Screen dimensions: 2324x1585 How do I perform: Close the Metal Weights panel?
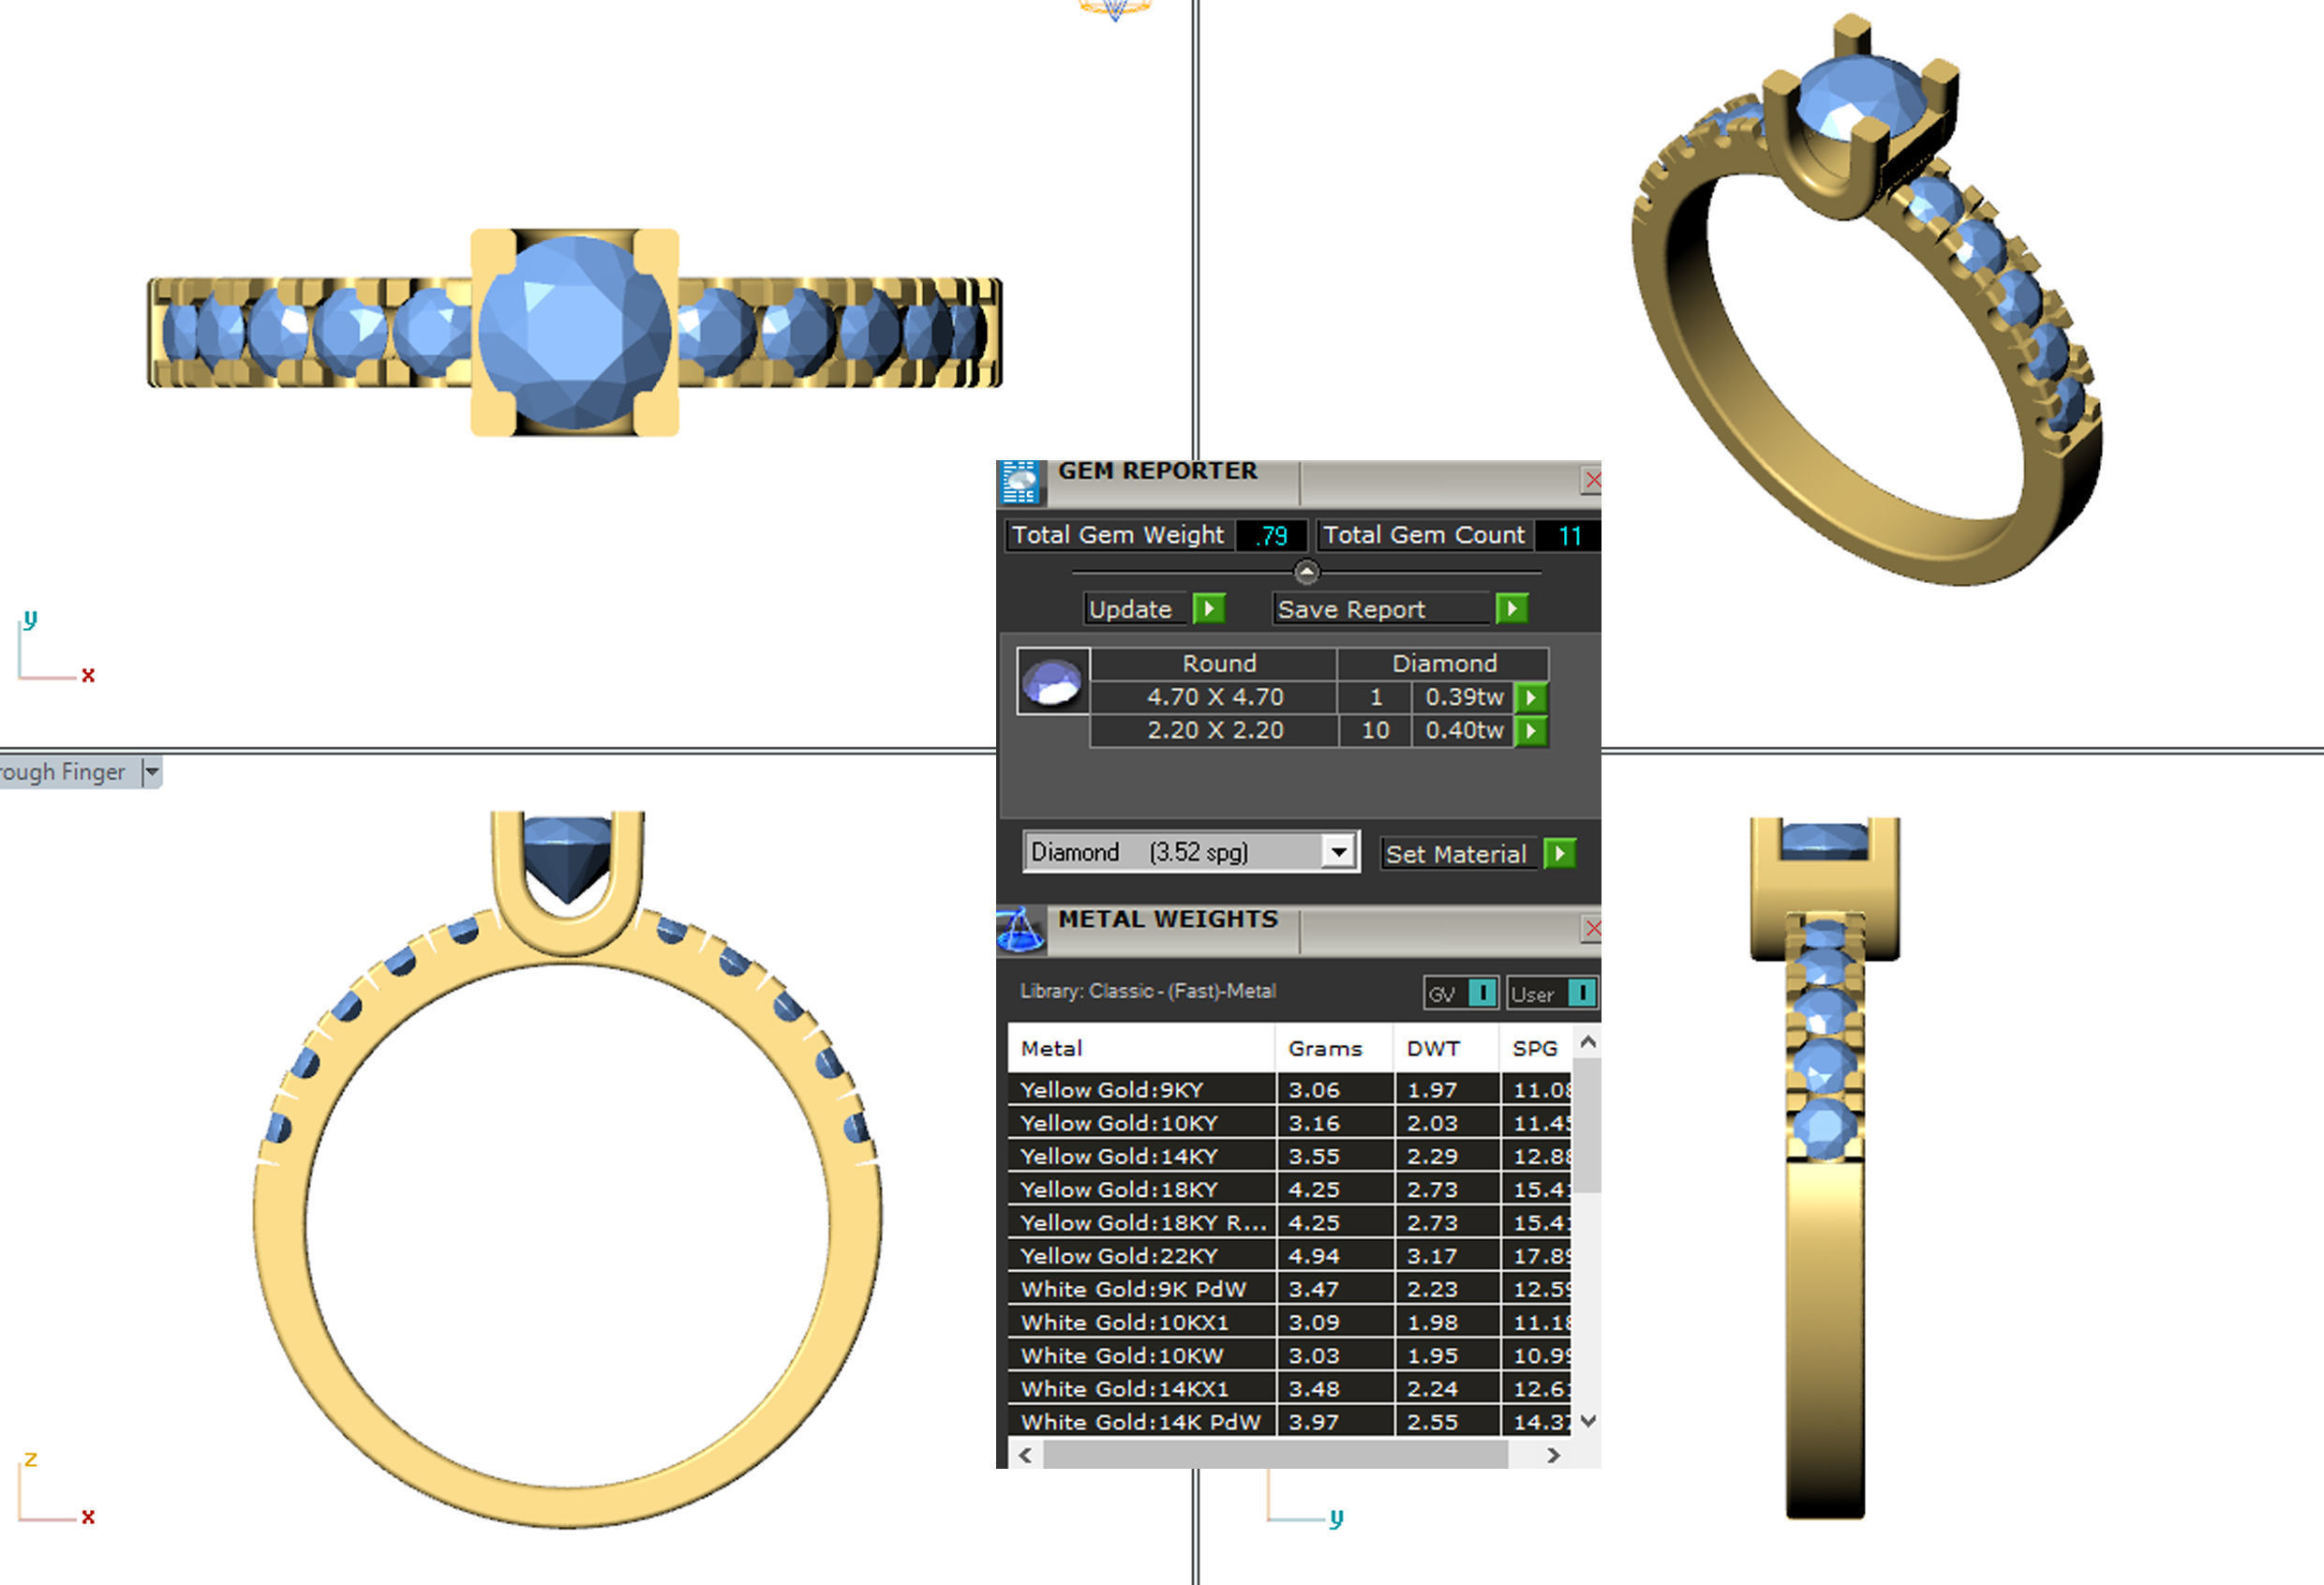coord(1592,929)
